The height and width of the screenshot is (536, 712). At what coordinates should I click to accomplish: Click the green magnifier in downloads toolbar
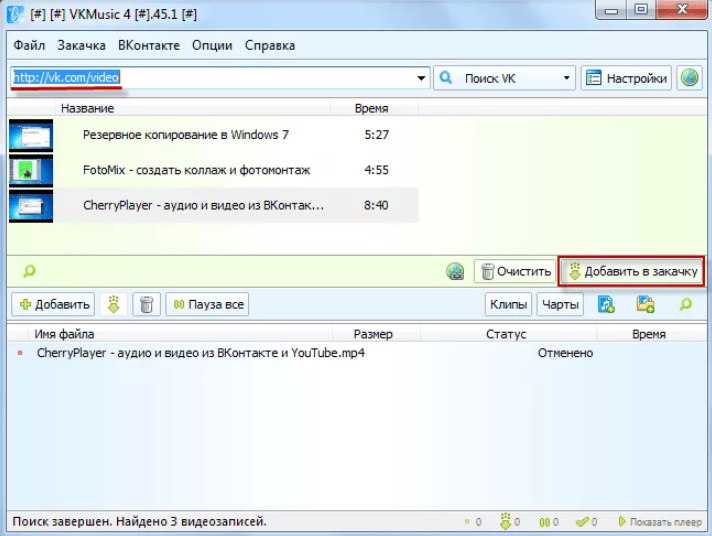point(686,304)
